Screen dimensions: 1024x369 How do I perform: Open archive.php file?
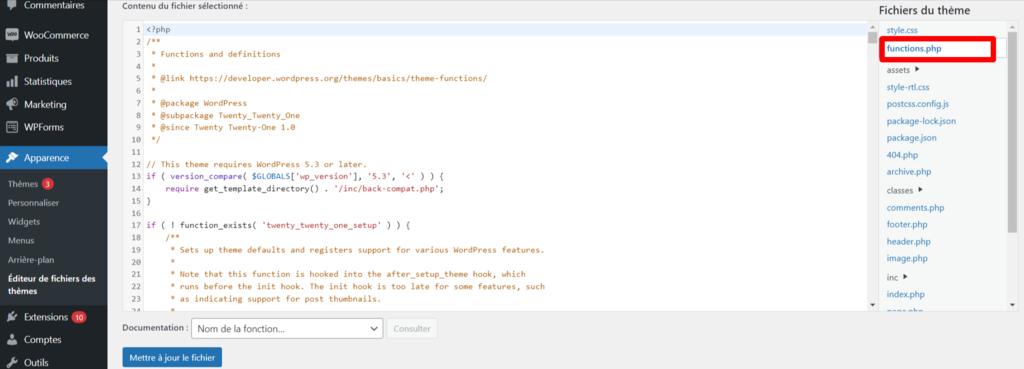pyautogui.click(x=908, y=172)
